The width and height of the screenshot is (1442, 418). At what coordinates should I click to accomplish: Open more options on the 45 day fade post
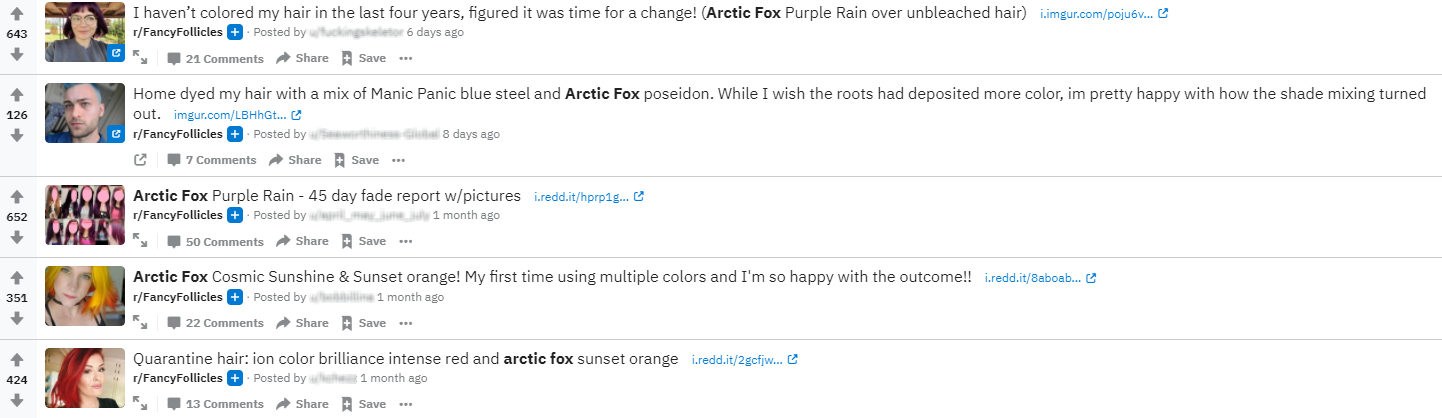(405, 241)
